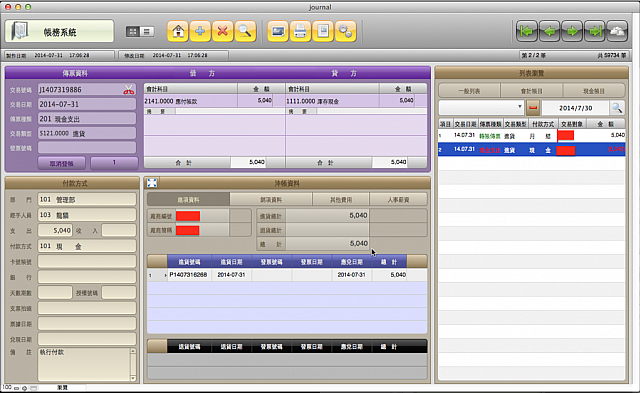Open the page preview toolbar icon
Viewport: 640px width, 393px height.
coord(323,31)
